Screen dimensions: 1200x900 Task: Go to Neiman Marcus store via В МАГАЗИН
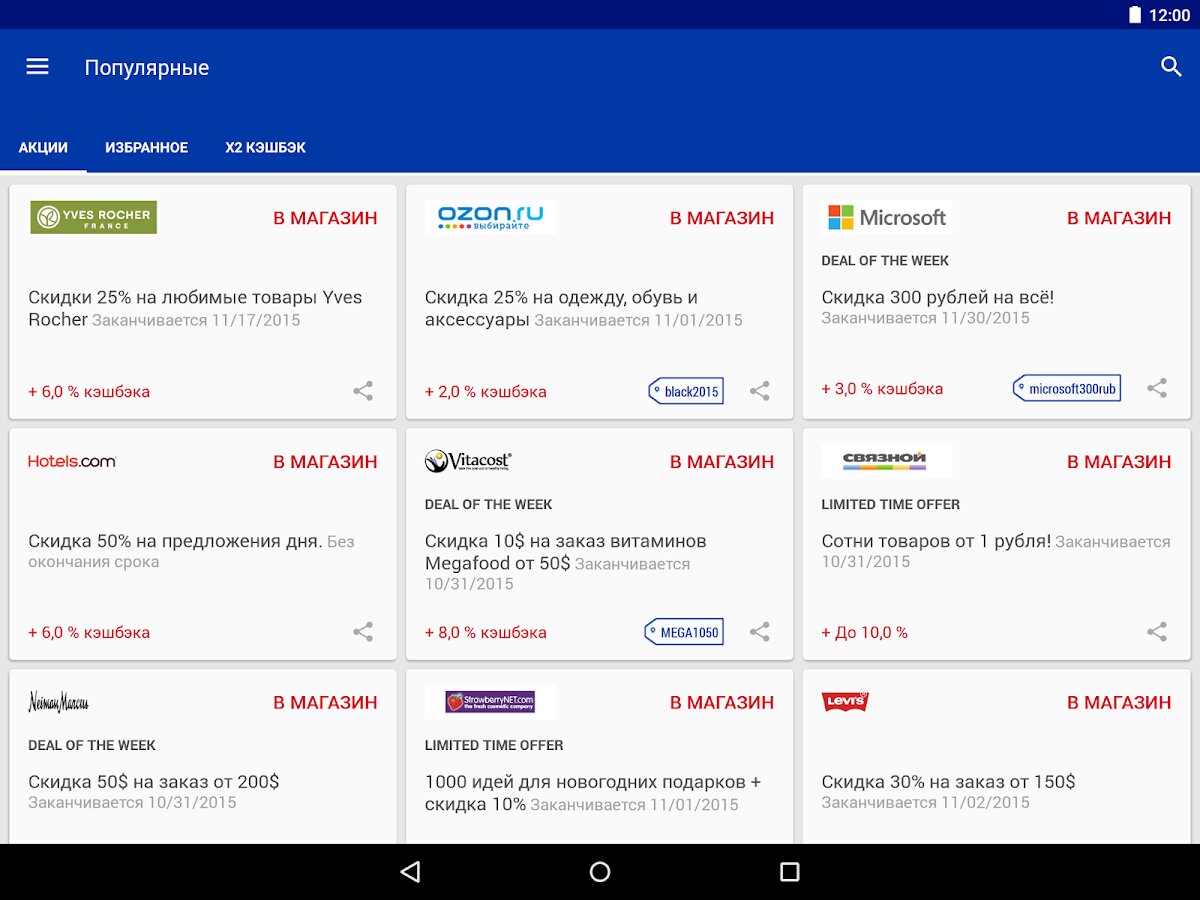click(x=326, y=703)
